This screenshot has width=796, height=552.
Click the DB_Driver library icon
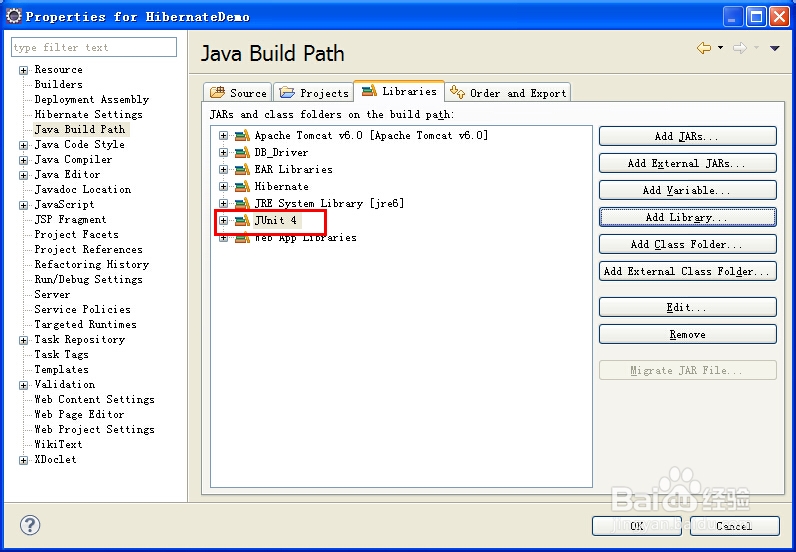[x=242, y=152]
